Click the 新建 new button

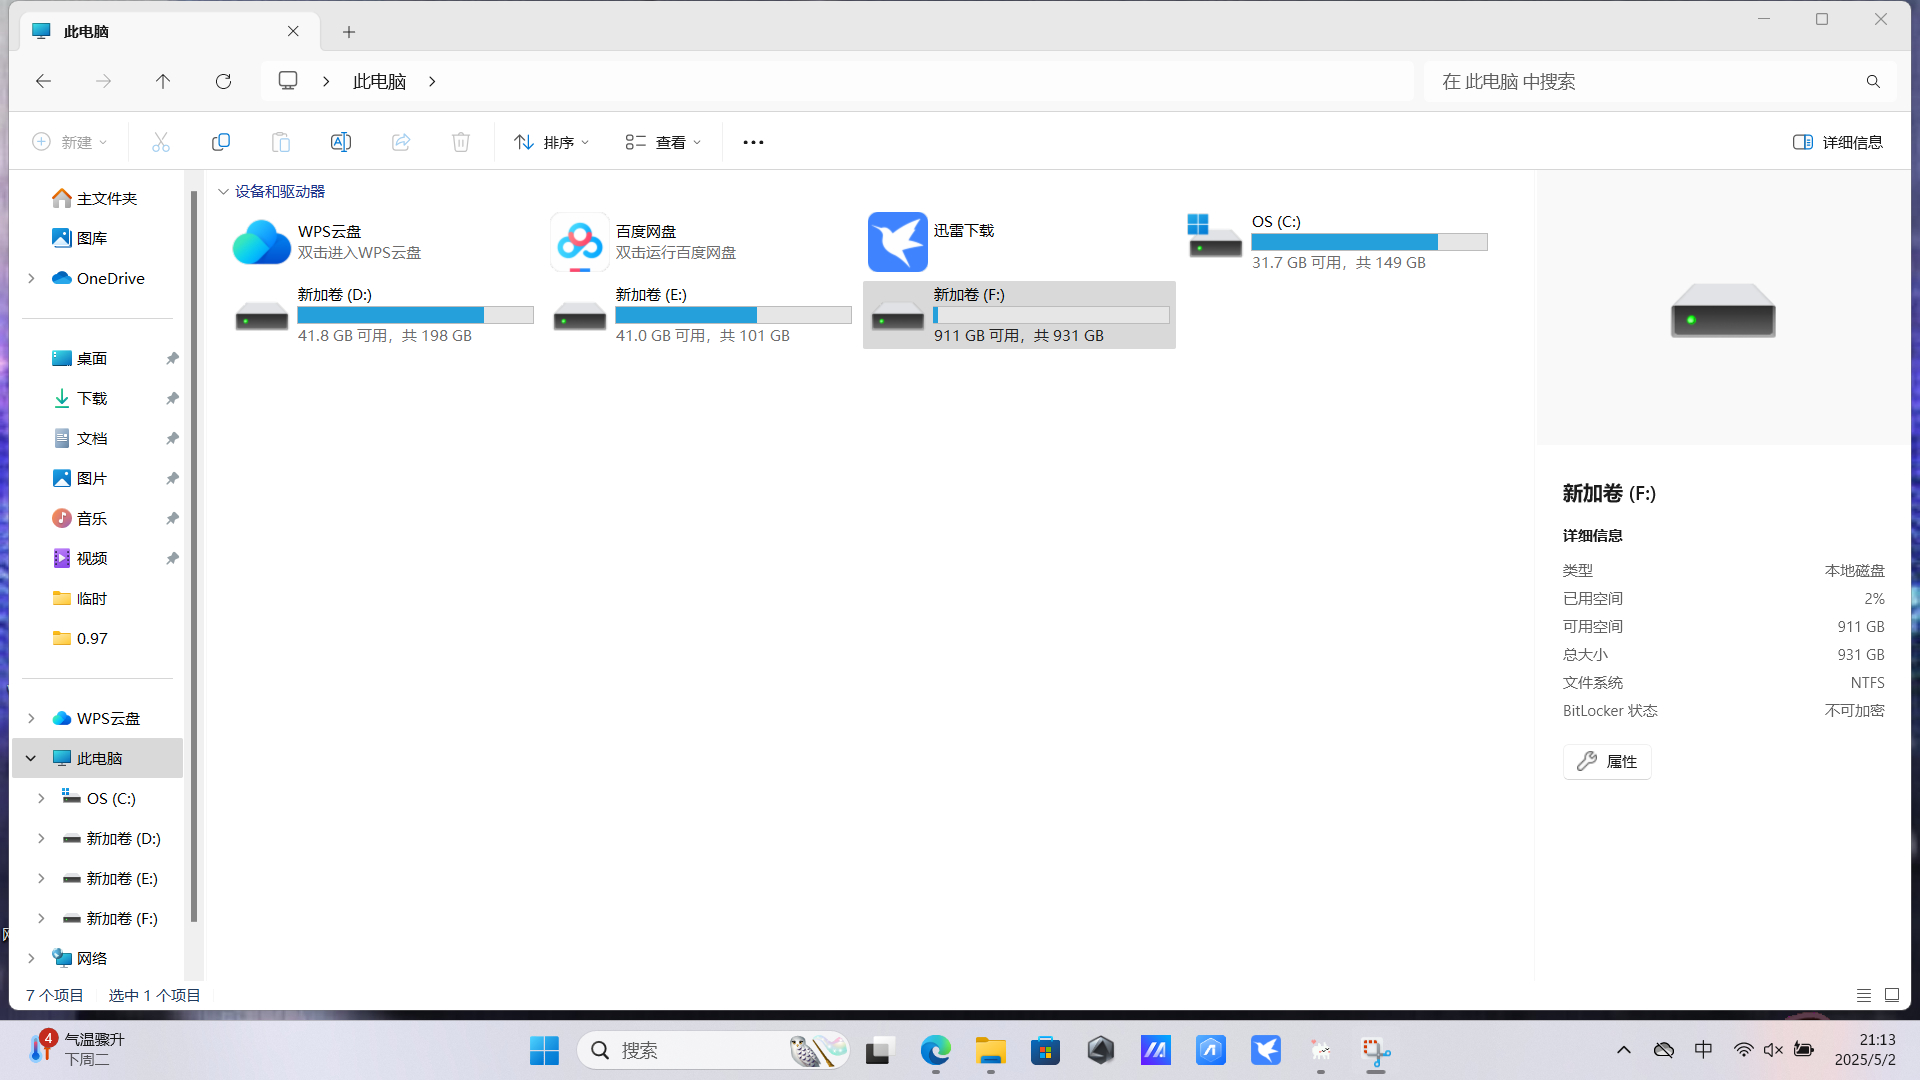tap(70, 142)
